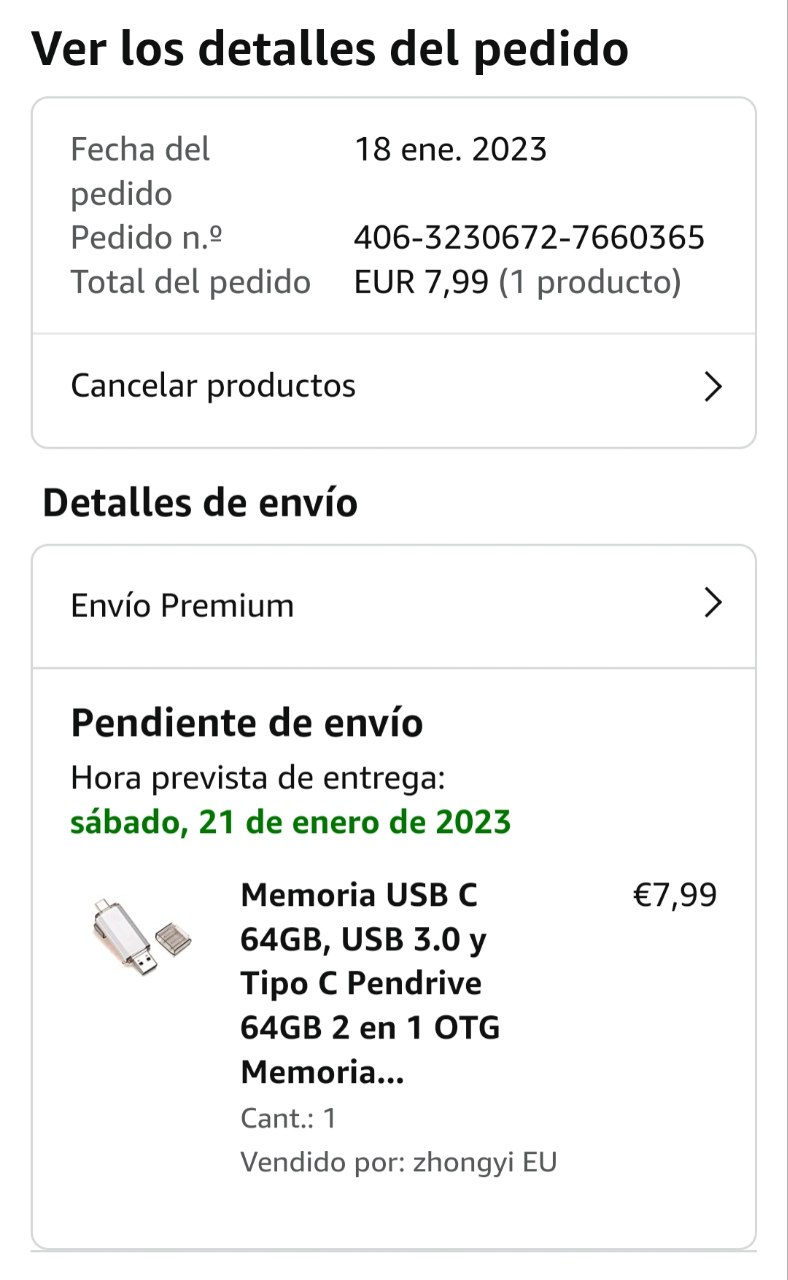This screenshot has width=788, height=1280.
Task: Tap the Cancelar productos label
Action: pyautogui.click(x=213, y=386)
